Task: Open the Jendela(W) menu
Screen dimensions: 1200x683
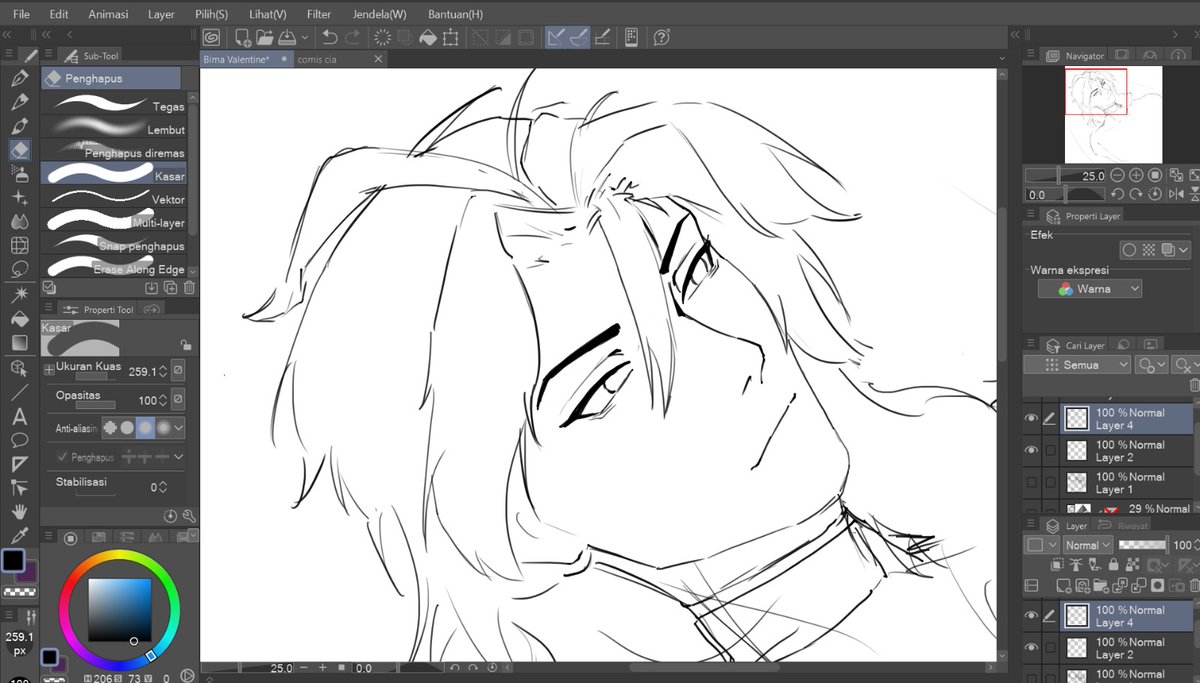Action: [379, 14]
